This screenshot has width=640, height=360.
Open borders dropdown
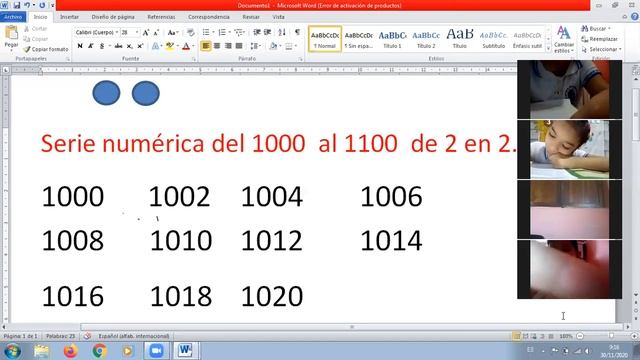tap(291, 46)
